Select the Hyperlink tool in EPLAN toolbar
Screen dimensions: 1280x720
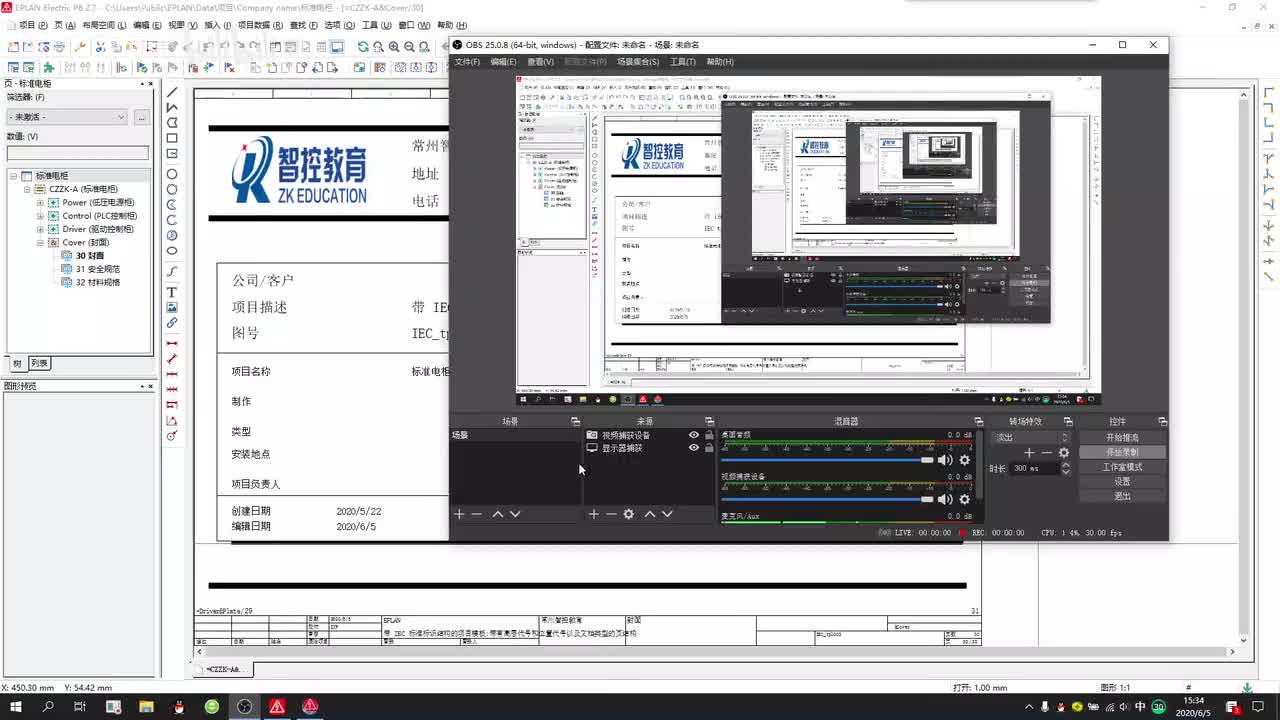point(172,323)
